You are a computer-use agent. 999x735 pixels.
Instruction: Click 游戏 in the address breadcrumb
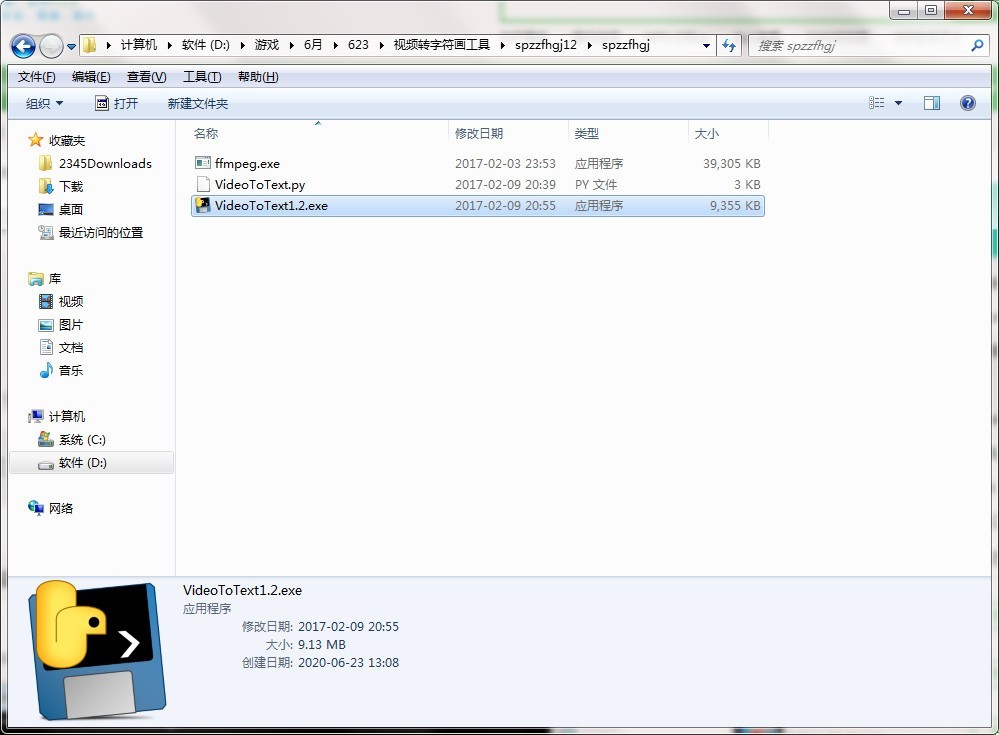(x=267, y=45)
